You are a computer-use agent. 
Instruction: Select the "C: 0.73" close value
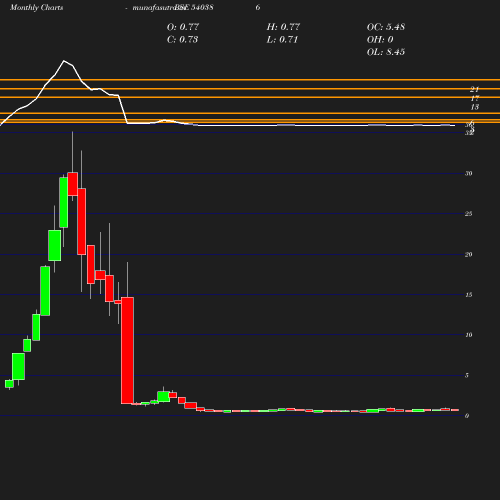click(182, 40)
